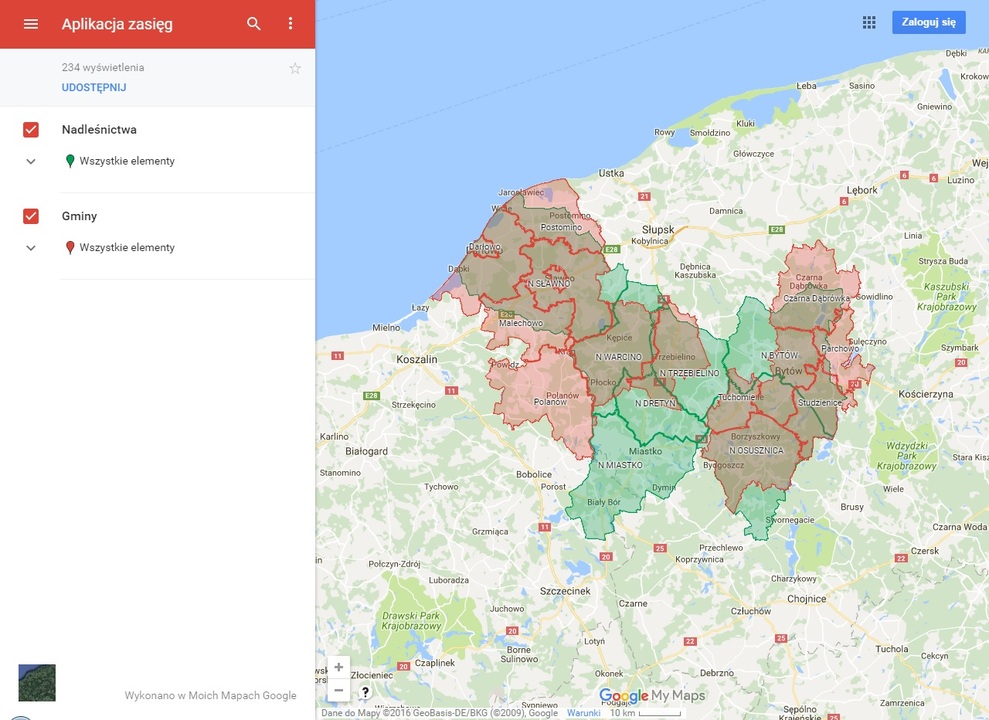Open the Google apps grid
989x720 pixels.
(869, 22)
